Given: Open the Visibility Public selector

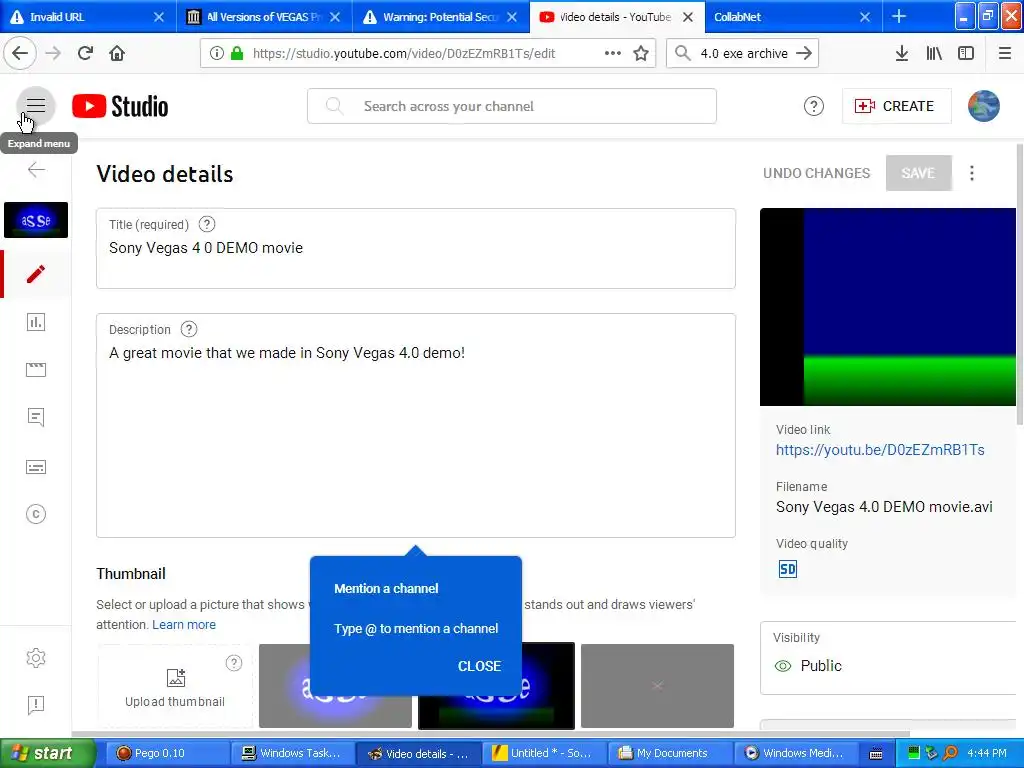Looking at the screenshot, I should (x=888, y=658).
